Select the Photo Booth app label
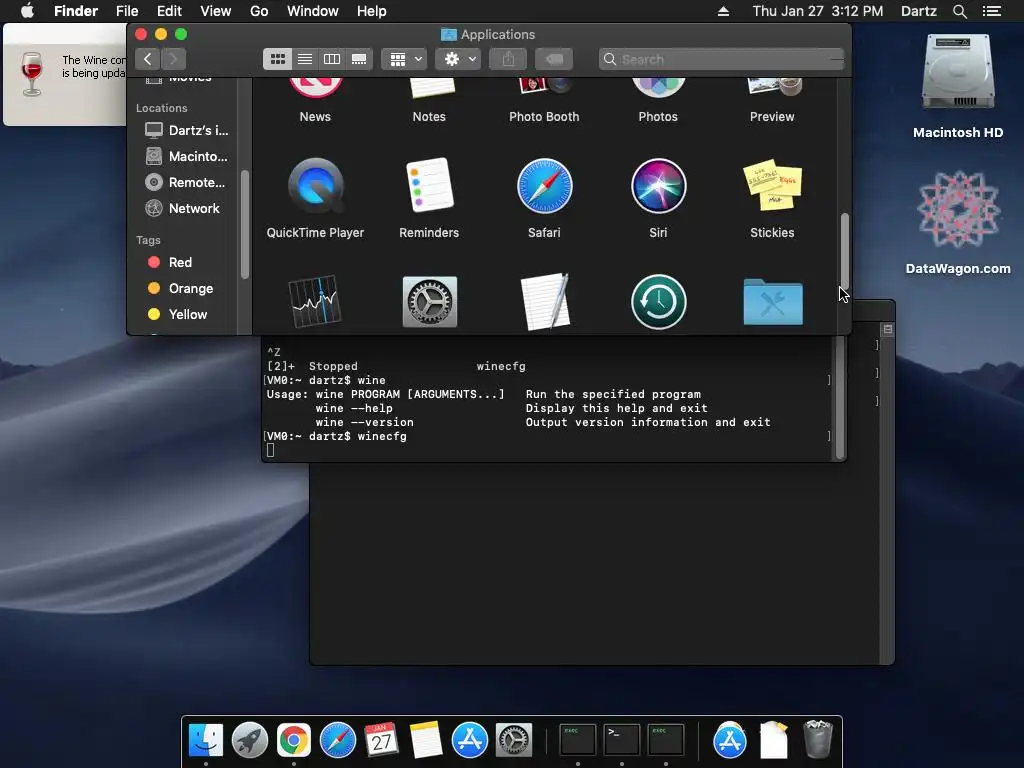The image size is (1024, 768). (544, 117)
